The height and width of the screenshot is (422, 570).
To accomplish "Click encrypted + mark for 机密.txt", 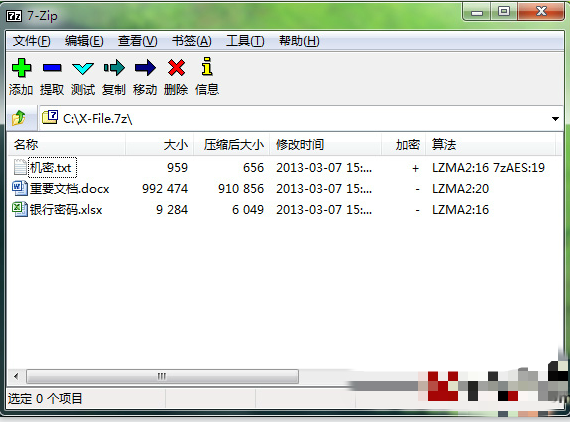I will coord(416,168).
